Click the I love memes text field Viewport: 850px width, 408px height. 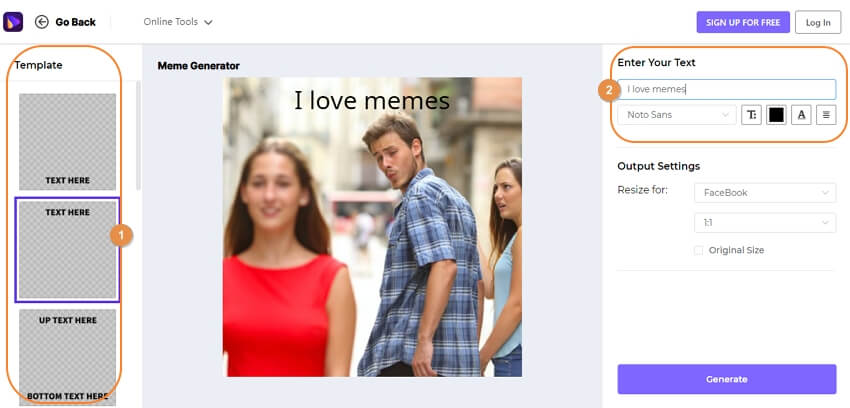726,89
